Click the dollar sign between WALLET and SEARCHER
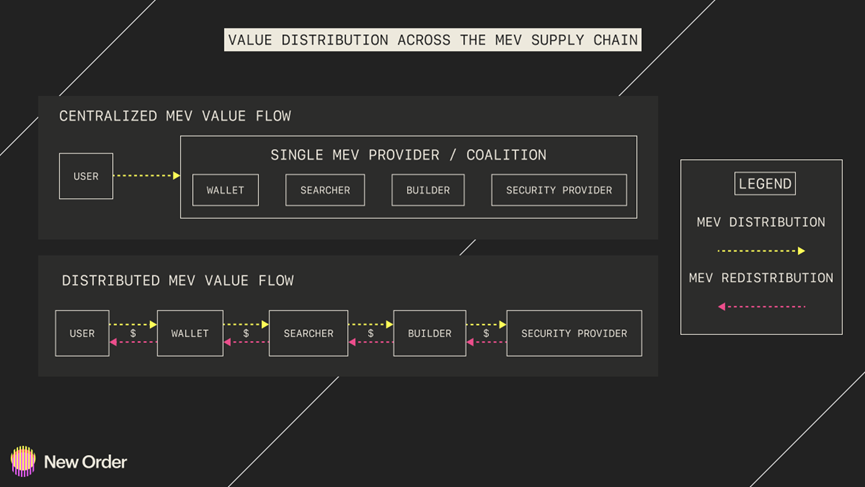The width and height of the screenshot is (865, 487). pos(246,333)
